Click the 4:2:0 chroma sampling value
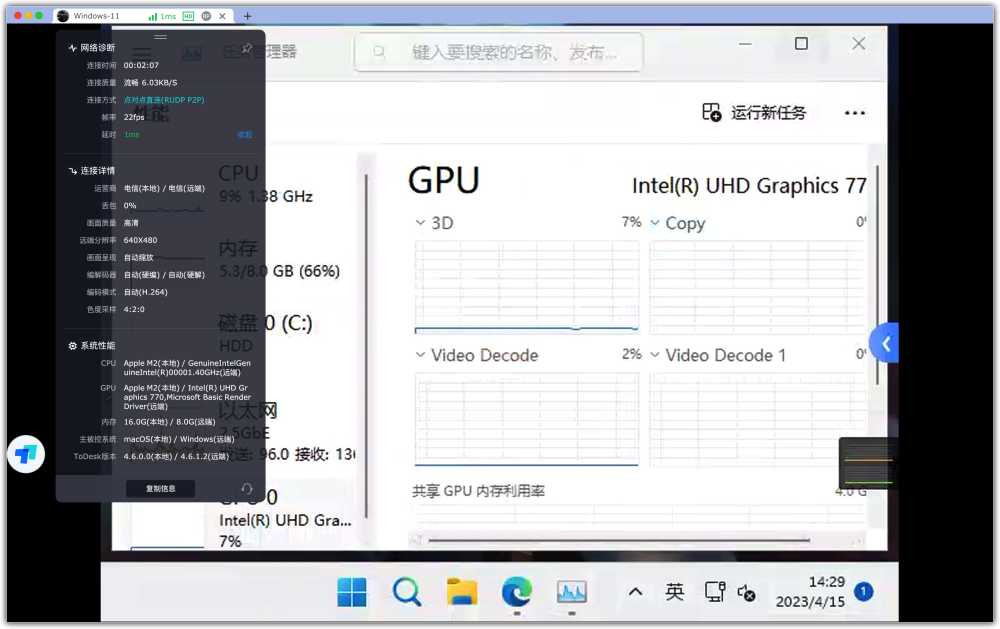 pos(134,309)
